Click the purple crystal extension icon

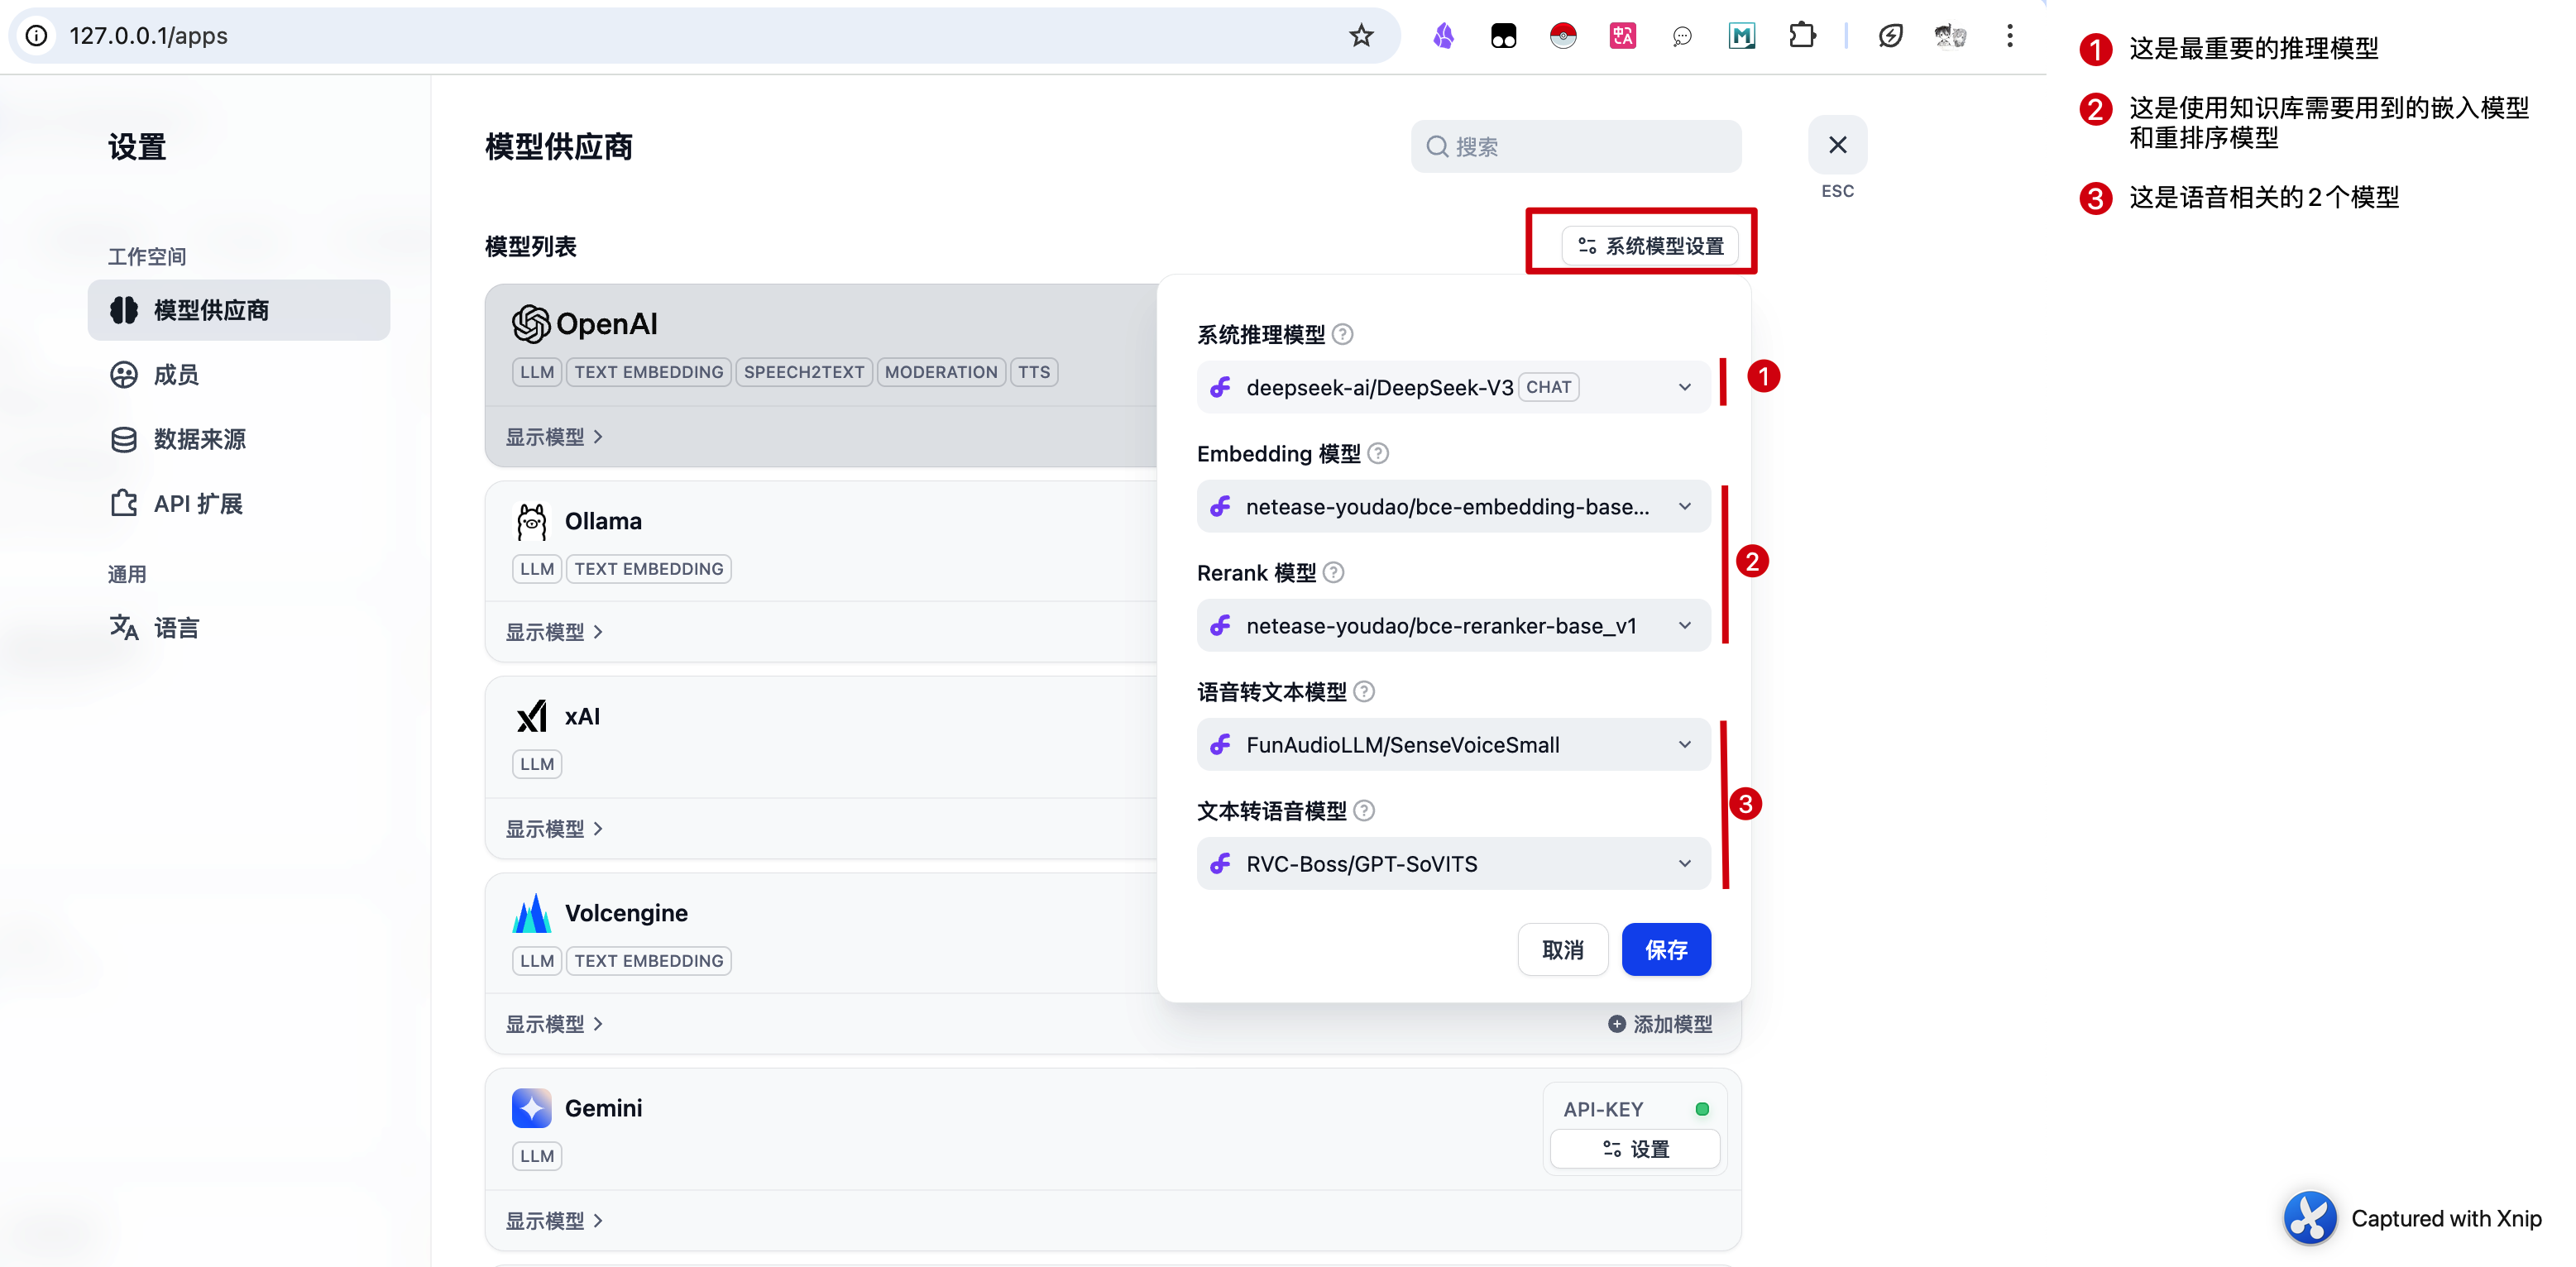[x=1443, y=36]
